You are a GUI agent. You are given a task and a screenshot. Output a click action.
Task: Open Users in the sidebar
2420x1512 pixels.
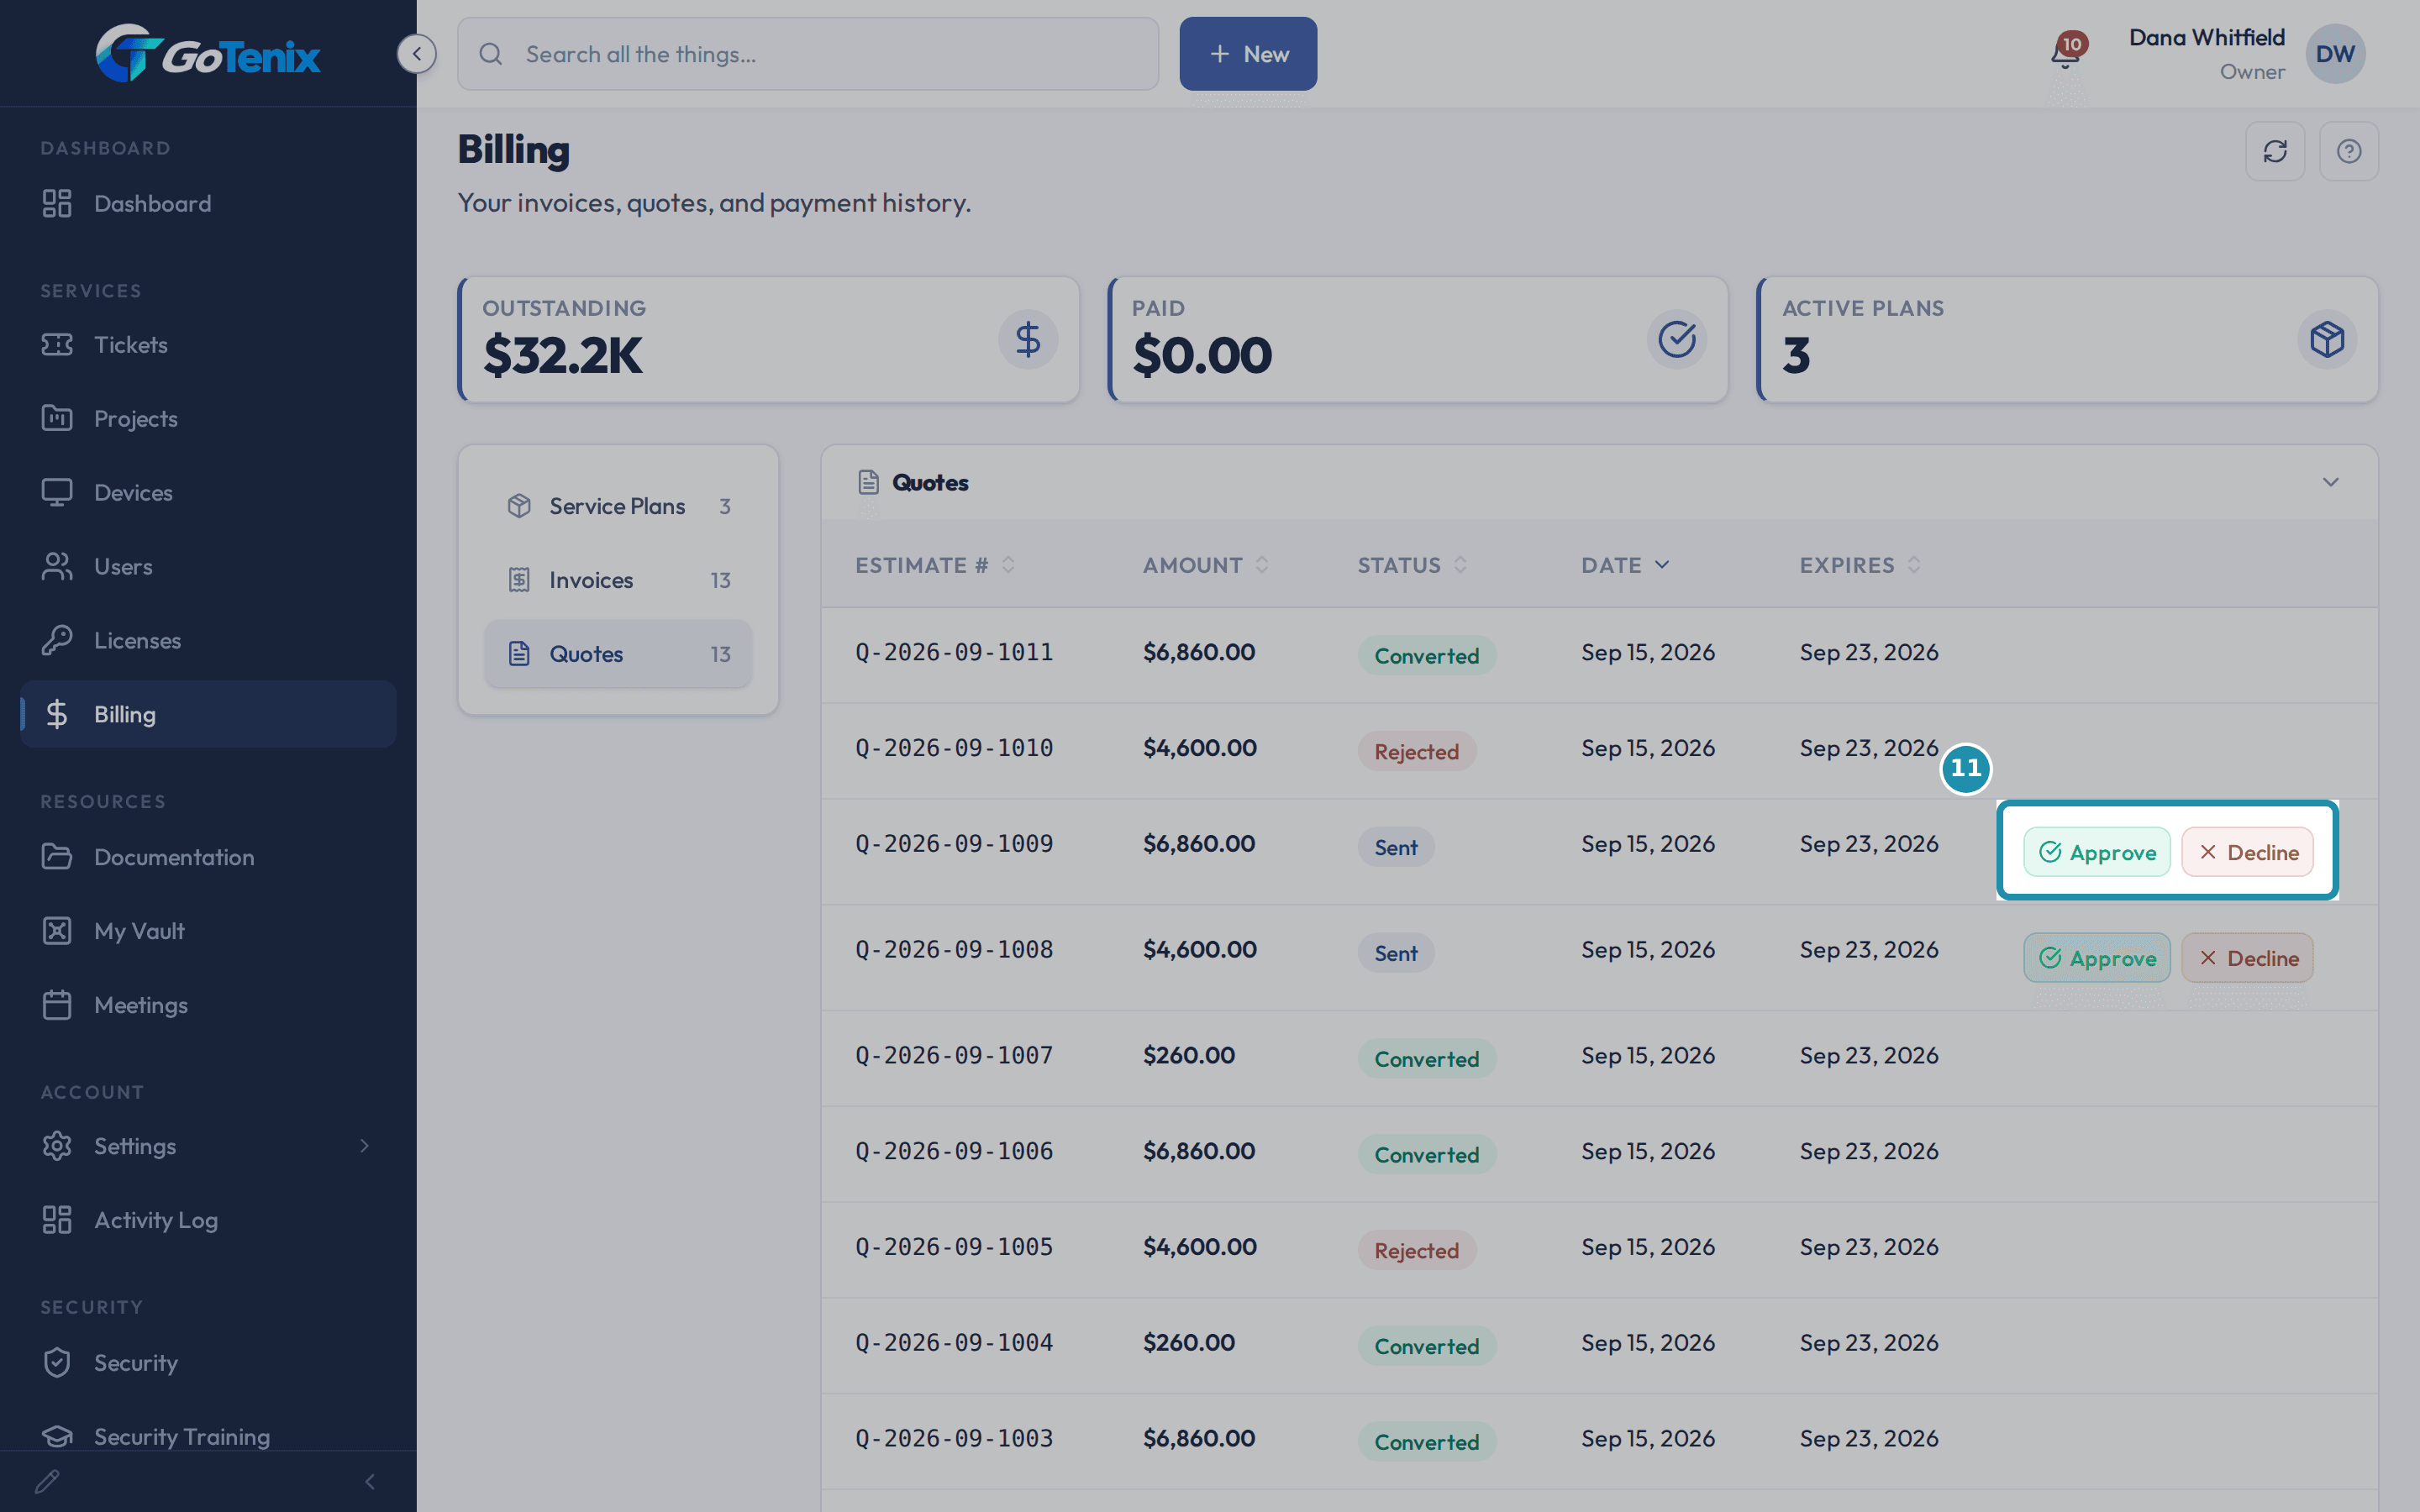208,566
